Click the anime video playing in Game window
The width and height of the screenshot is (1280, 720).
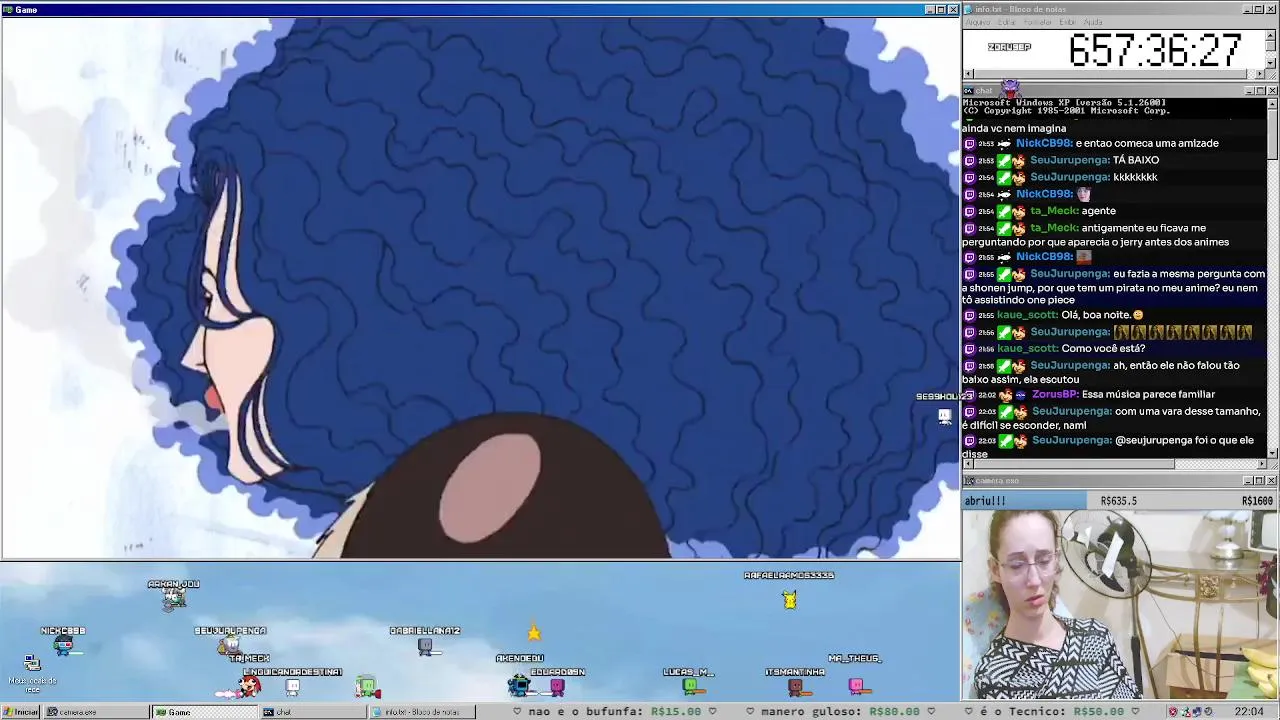[480, 288]
